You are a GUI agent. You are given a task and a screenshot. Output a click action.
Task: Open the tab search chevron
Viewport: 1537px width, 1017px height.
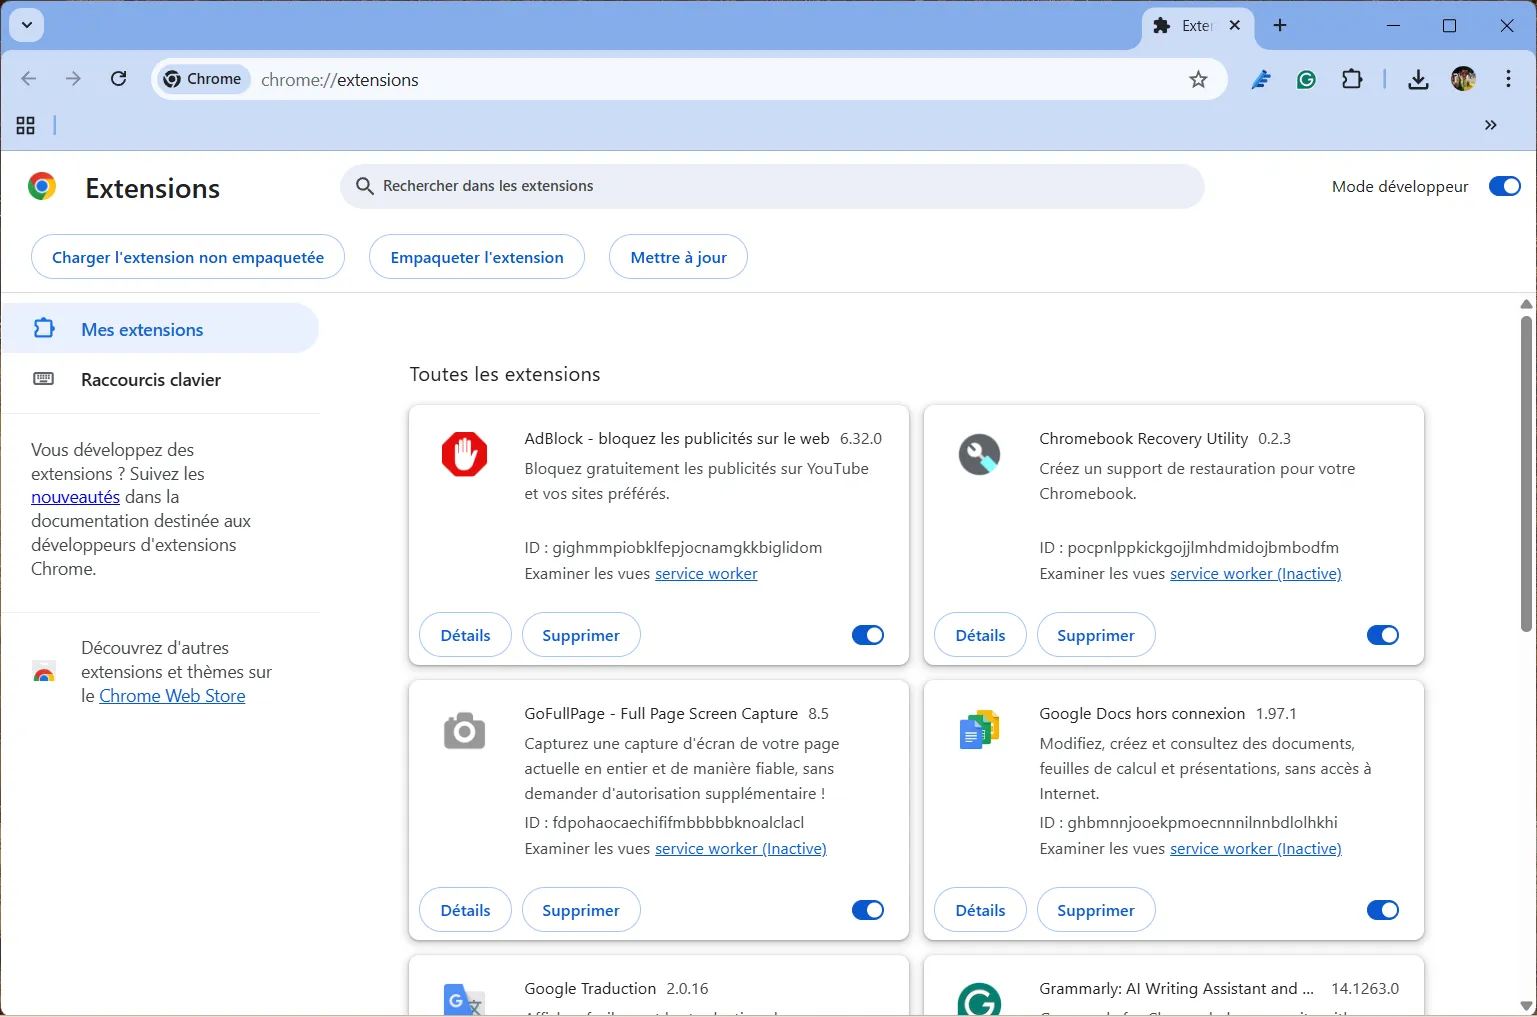pyautogui.click(x=27, y=25)
